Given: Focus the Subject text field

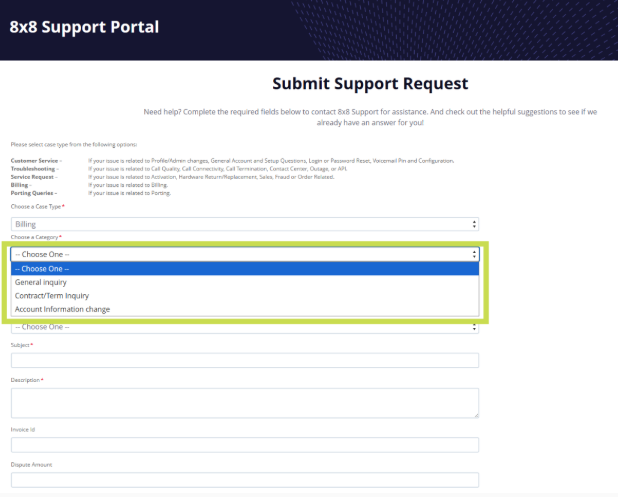Looking at the screenshot, I should 245,360.
